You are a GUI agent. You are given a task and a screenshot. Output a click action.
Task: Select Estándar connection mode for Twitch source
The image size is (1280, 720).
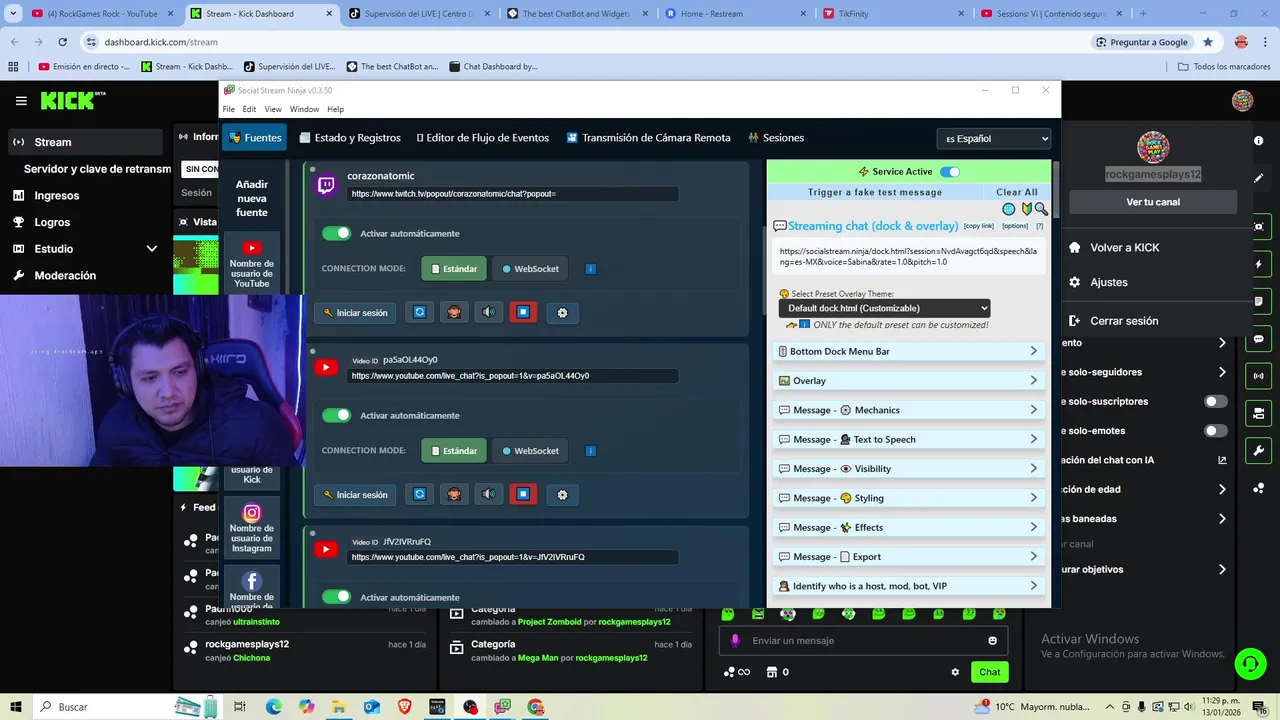pyautogui.click(x=454, y=269)
